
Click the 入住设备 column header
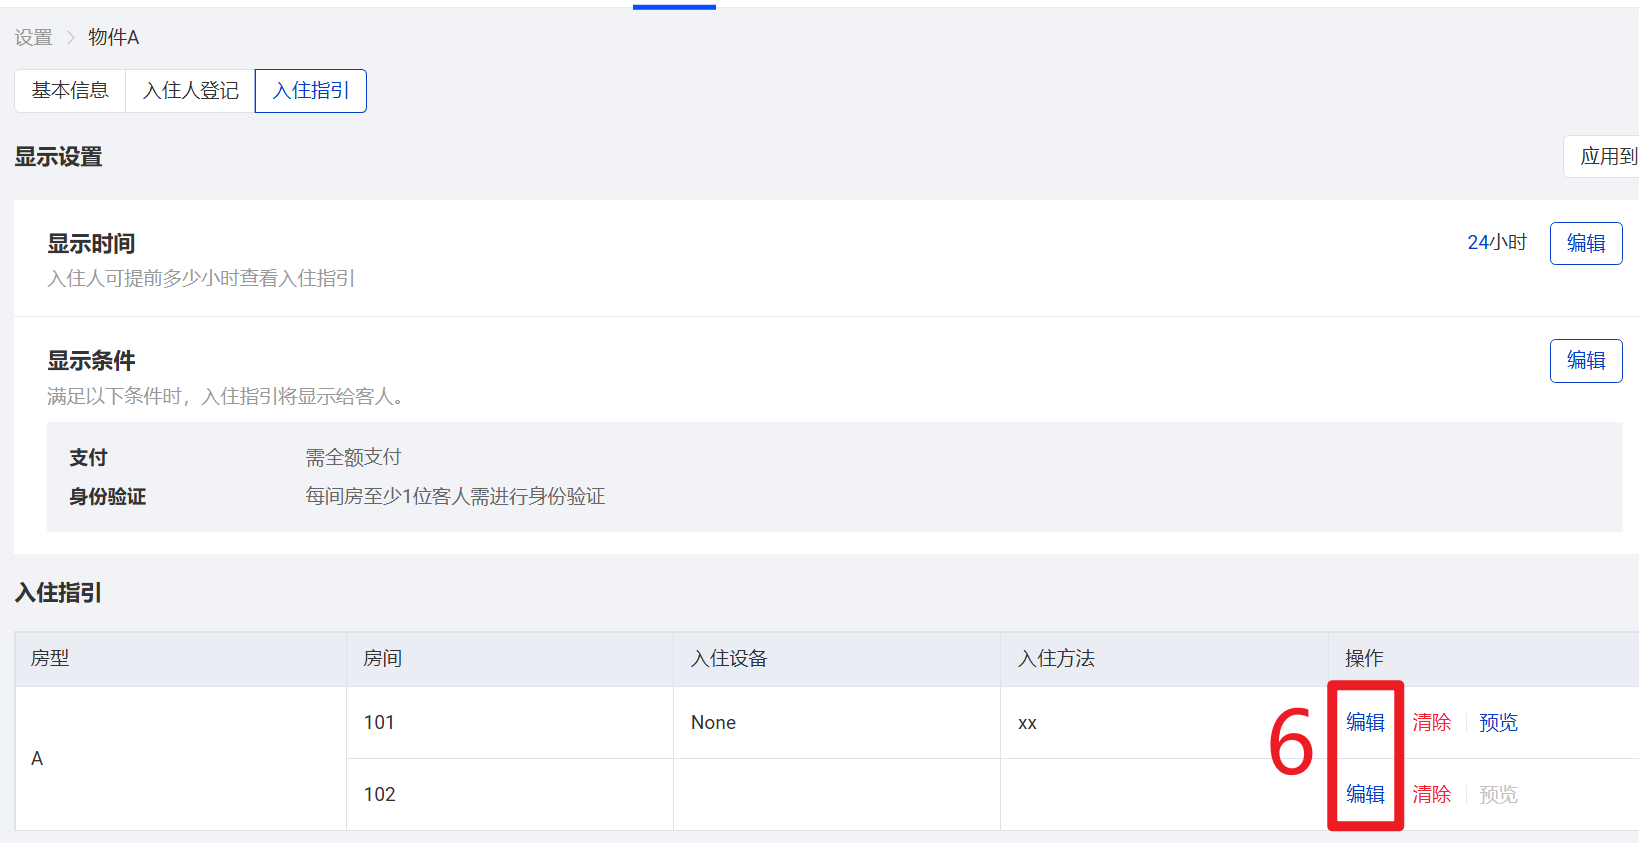pos(729,659)
